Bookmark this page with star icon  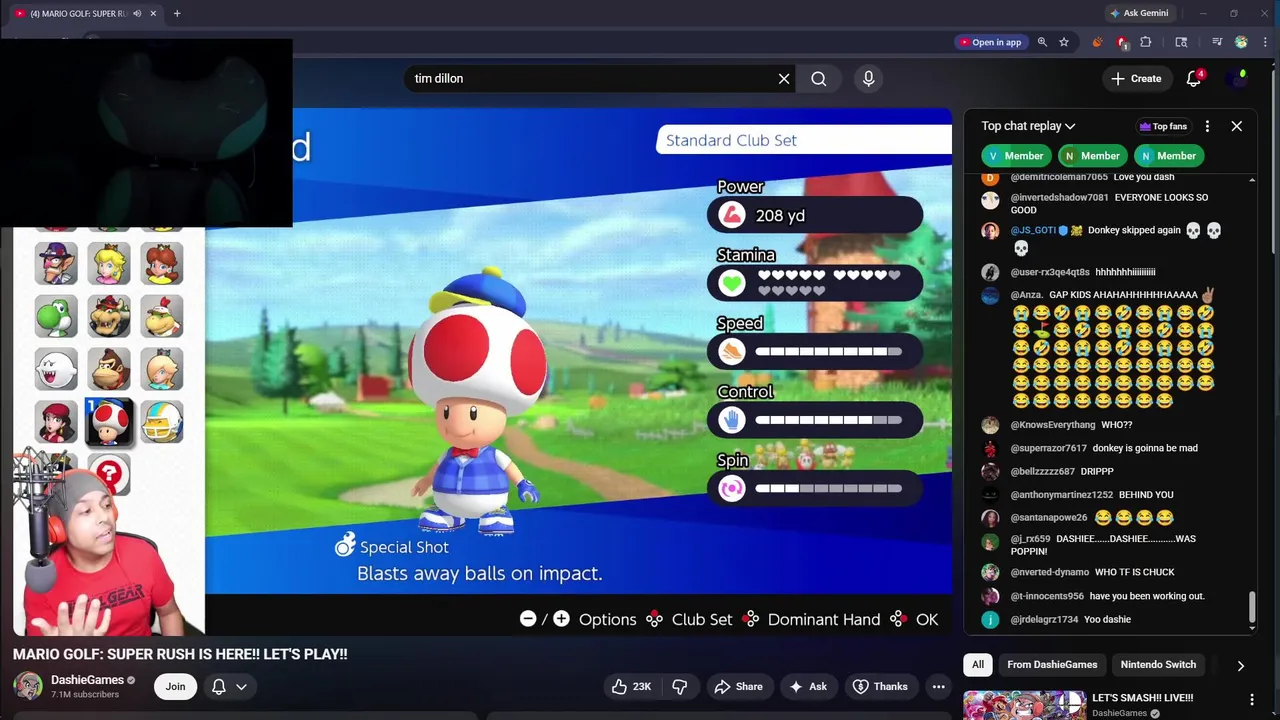[x=1064, y=42]
